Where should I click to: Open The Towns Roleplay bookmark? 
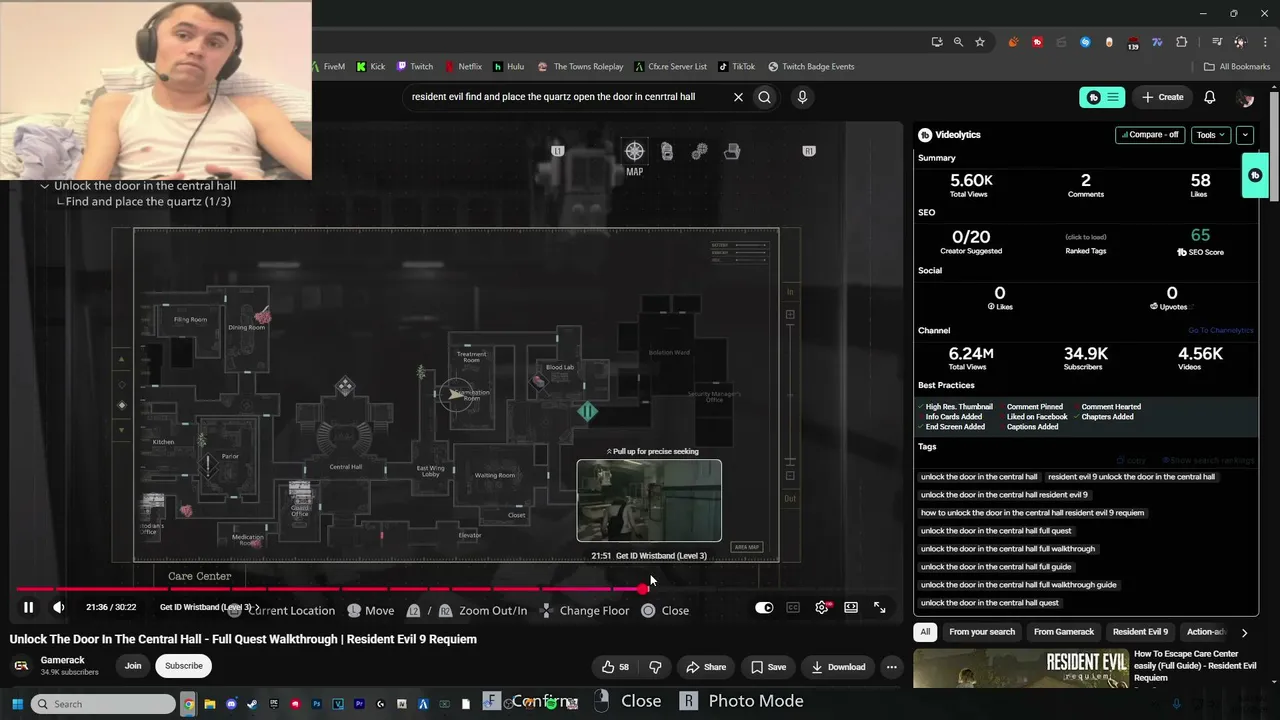click(581, 67)
